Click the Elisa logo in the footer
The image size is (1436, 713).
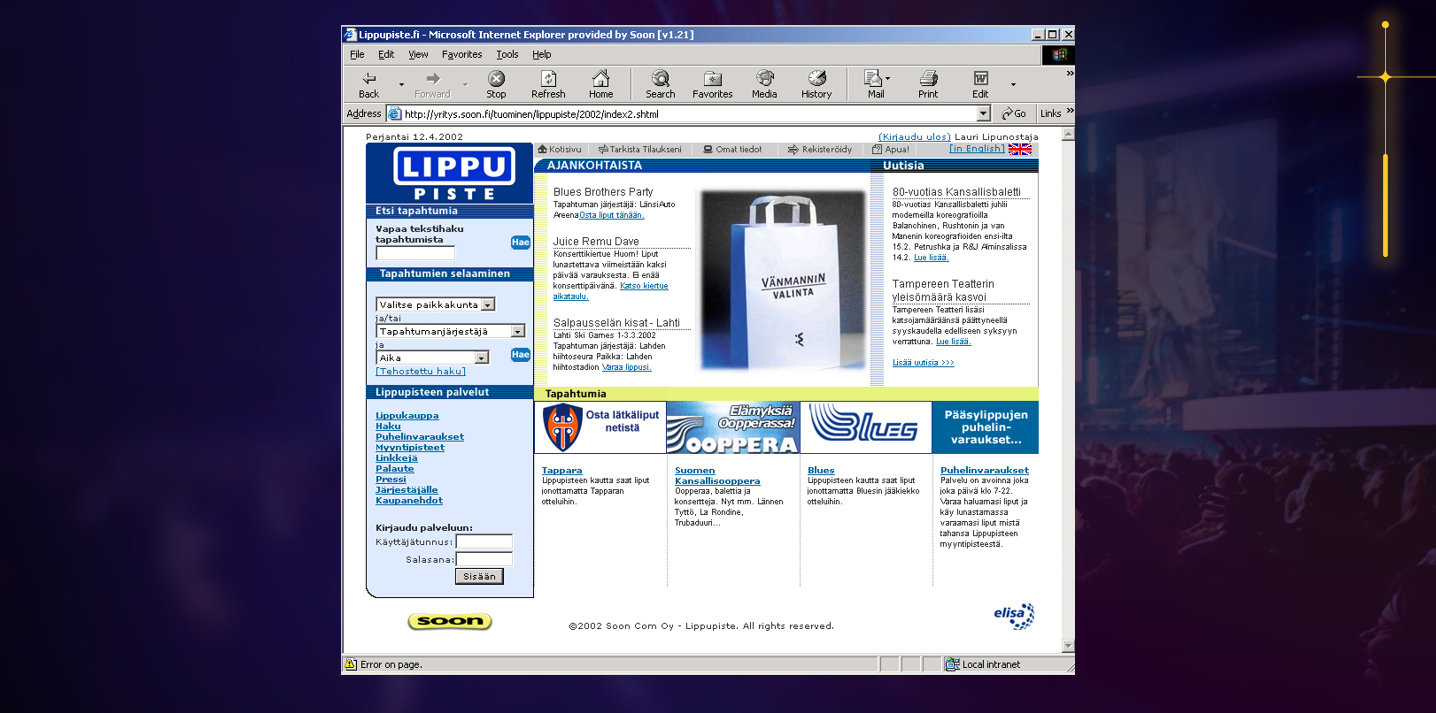(x=1014, y=616)
